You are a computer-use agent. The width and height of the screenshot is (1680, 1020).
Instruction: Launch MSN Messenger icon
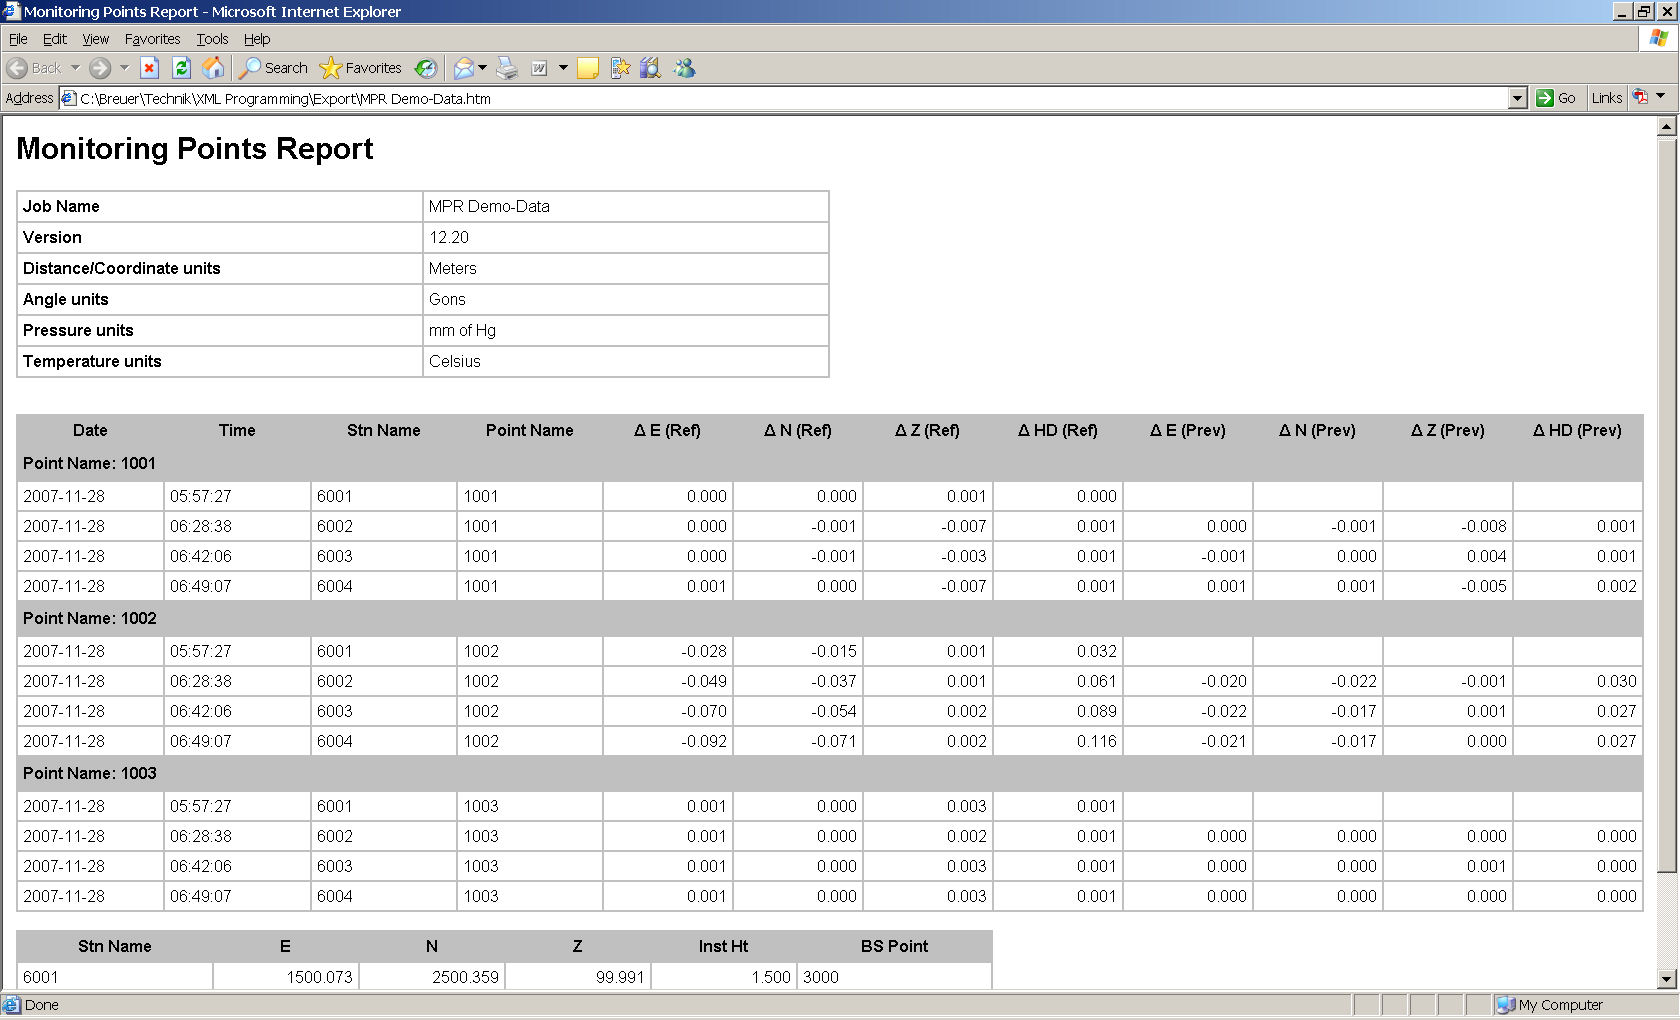tap(686, 68)
